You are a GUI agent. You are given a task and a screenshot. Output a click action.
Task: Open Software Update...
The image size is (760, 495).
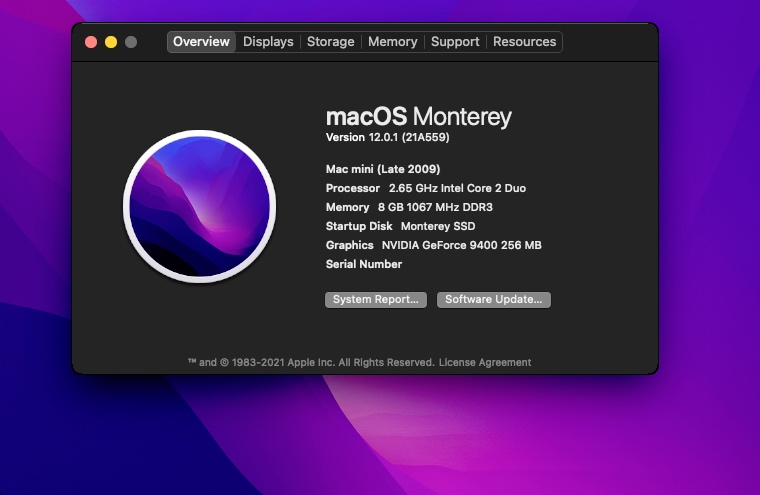493,300
